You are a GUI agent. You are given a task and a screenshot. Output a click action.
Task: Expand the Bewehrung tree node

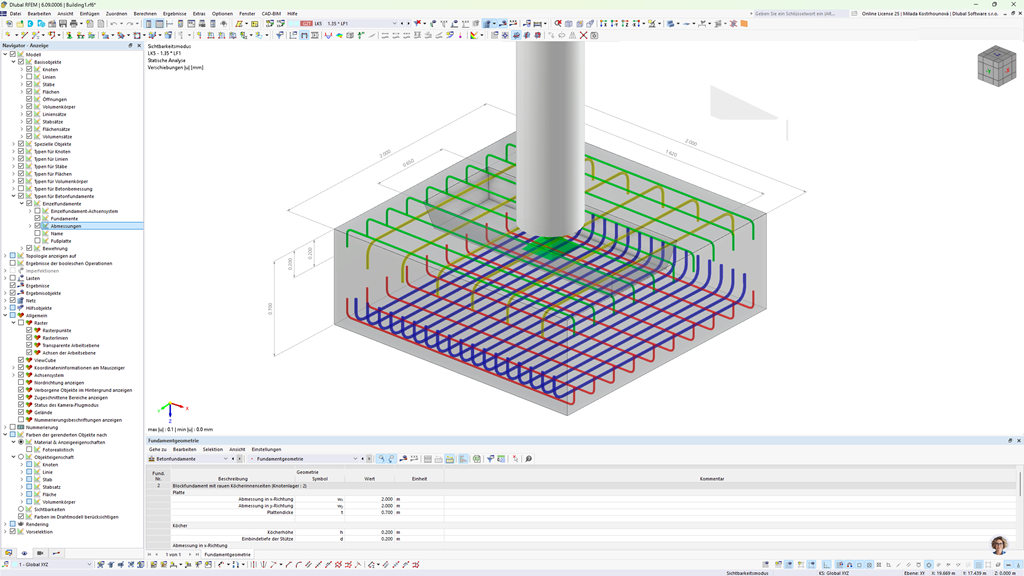click(22, 248)
